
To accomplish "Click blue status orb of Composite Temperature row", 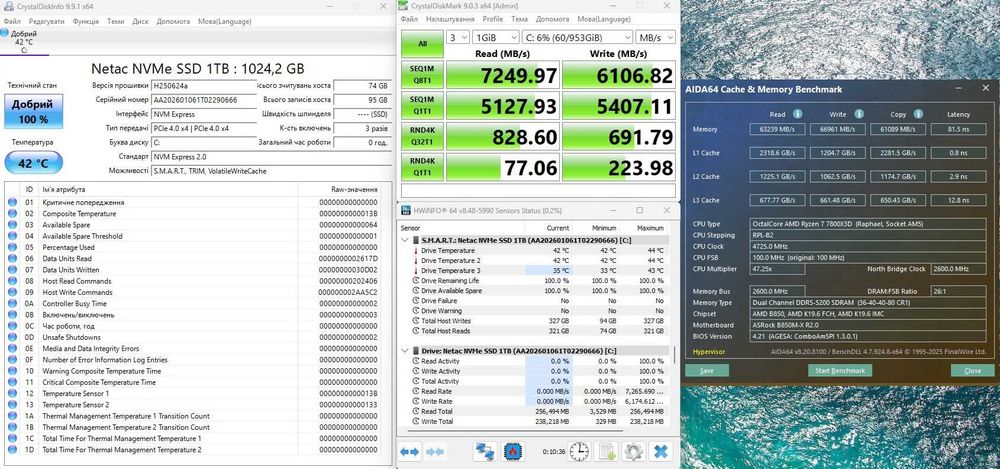I will point(12,214).
